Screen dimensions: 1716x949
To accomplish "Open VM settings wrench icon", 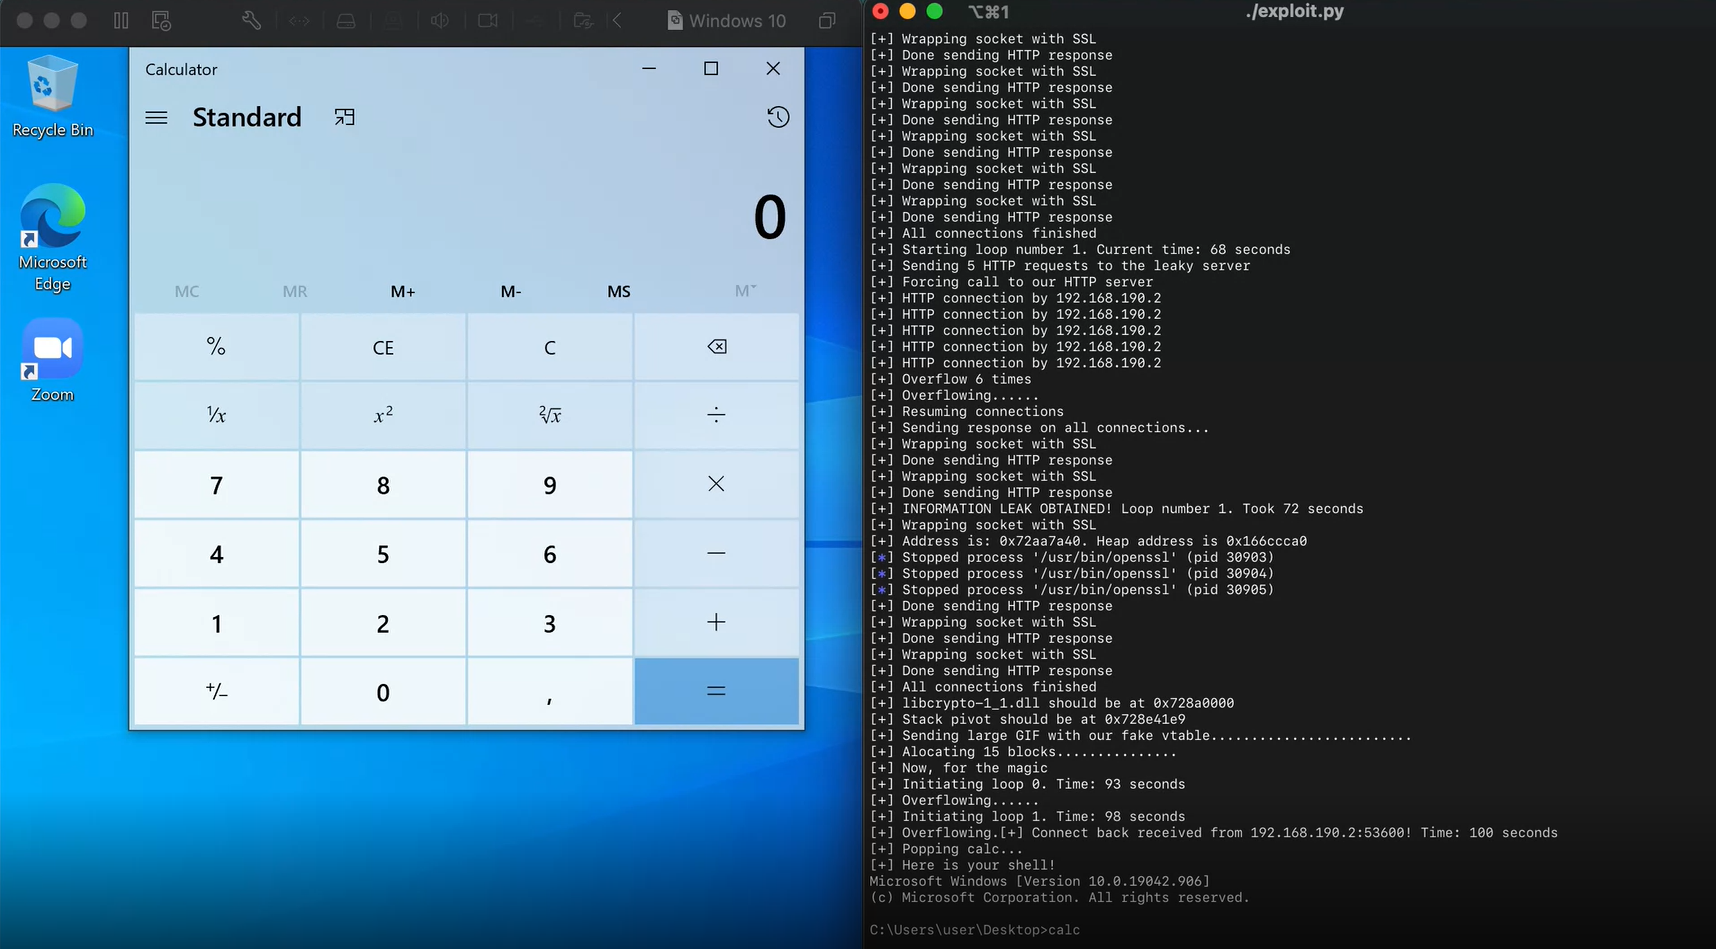I will pyautogui.click(x=251, y=20).
